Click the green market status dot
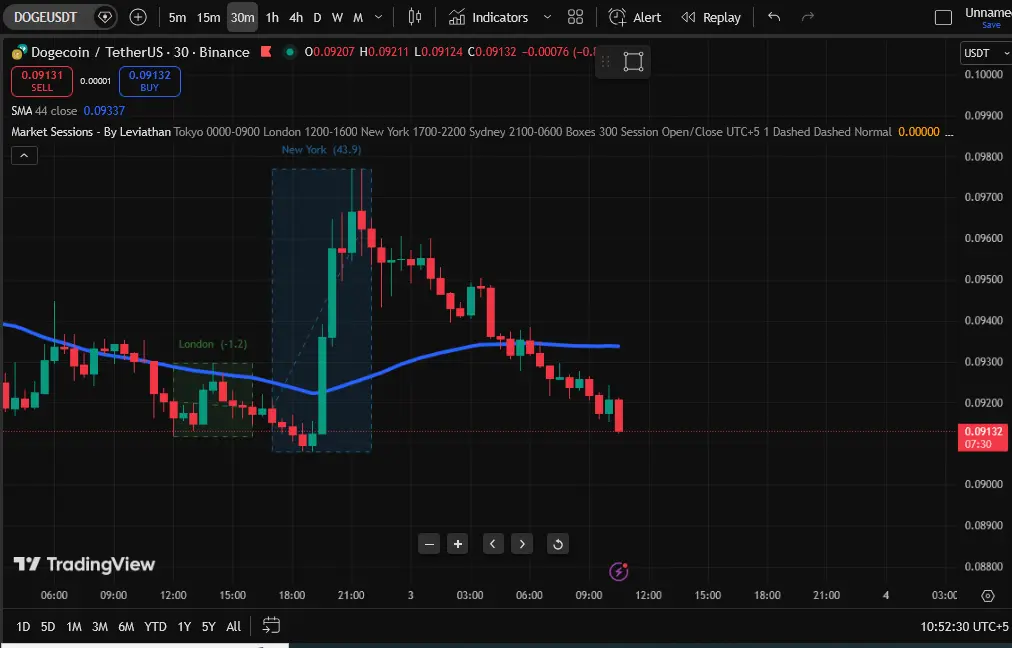 click(x=290, y=52)
